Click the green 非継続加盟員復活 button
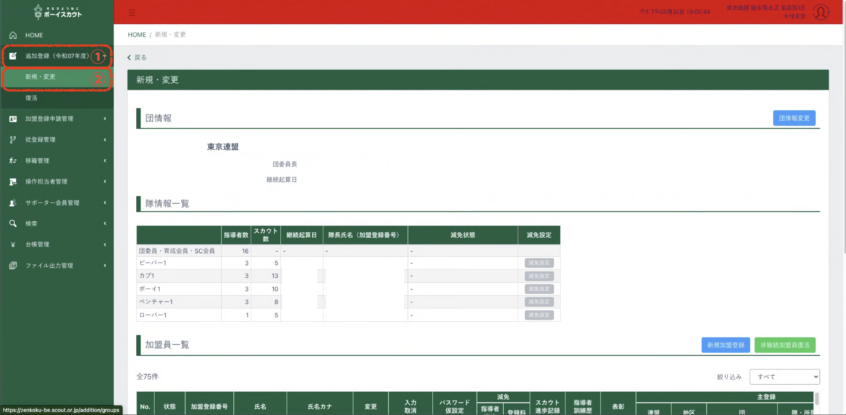Viewport: 846px width, 415px height. [785, 344]
